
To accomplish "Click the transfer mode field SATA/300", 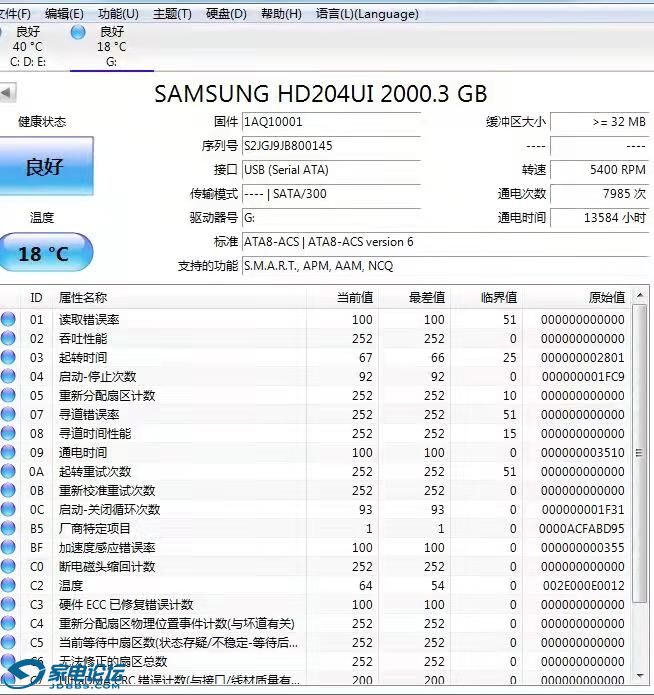I will pos(331,194).
